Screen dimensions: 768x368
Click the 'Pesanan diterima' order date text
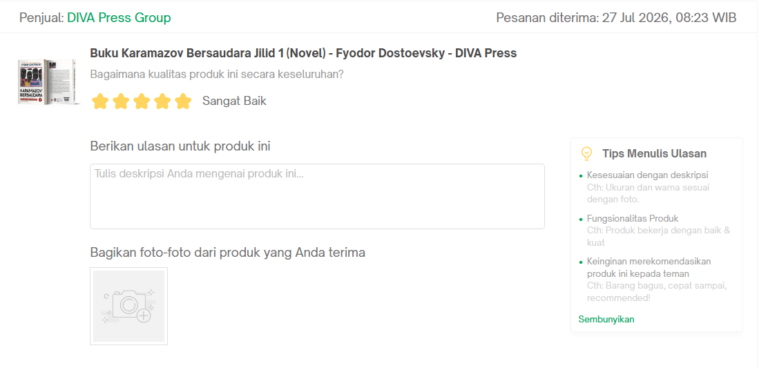coord(616,18)
